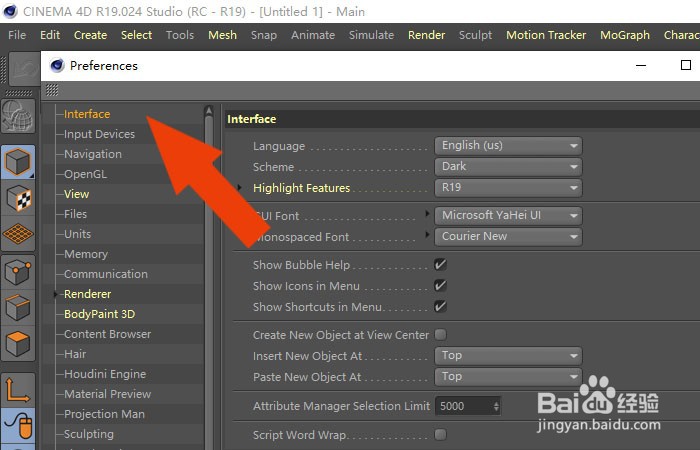Open the Sculpt menu
Viewport: 700px width, 450px height.
[475, 35]
